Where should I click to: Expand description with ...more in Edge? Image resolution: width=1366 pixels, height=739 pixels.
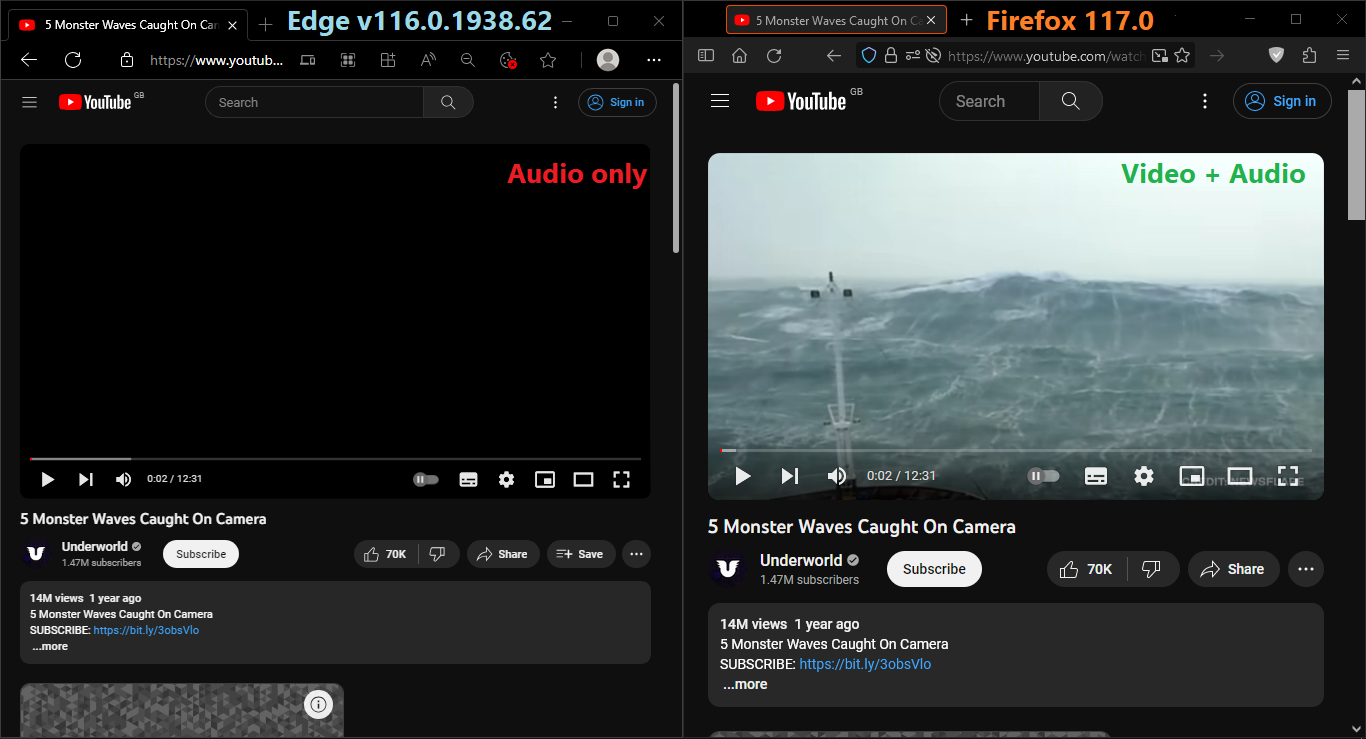50,646
